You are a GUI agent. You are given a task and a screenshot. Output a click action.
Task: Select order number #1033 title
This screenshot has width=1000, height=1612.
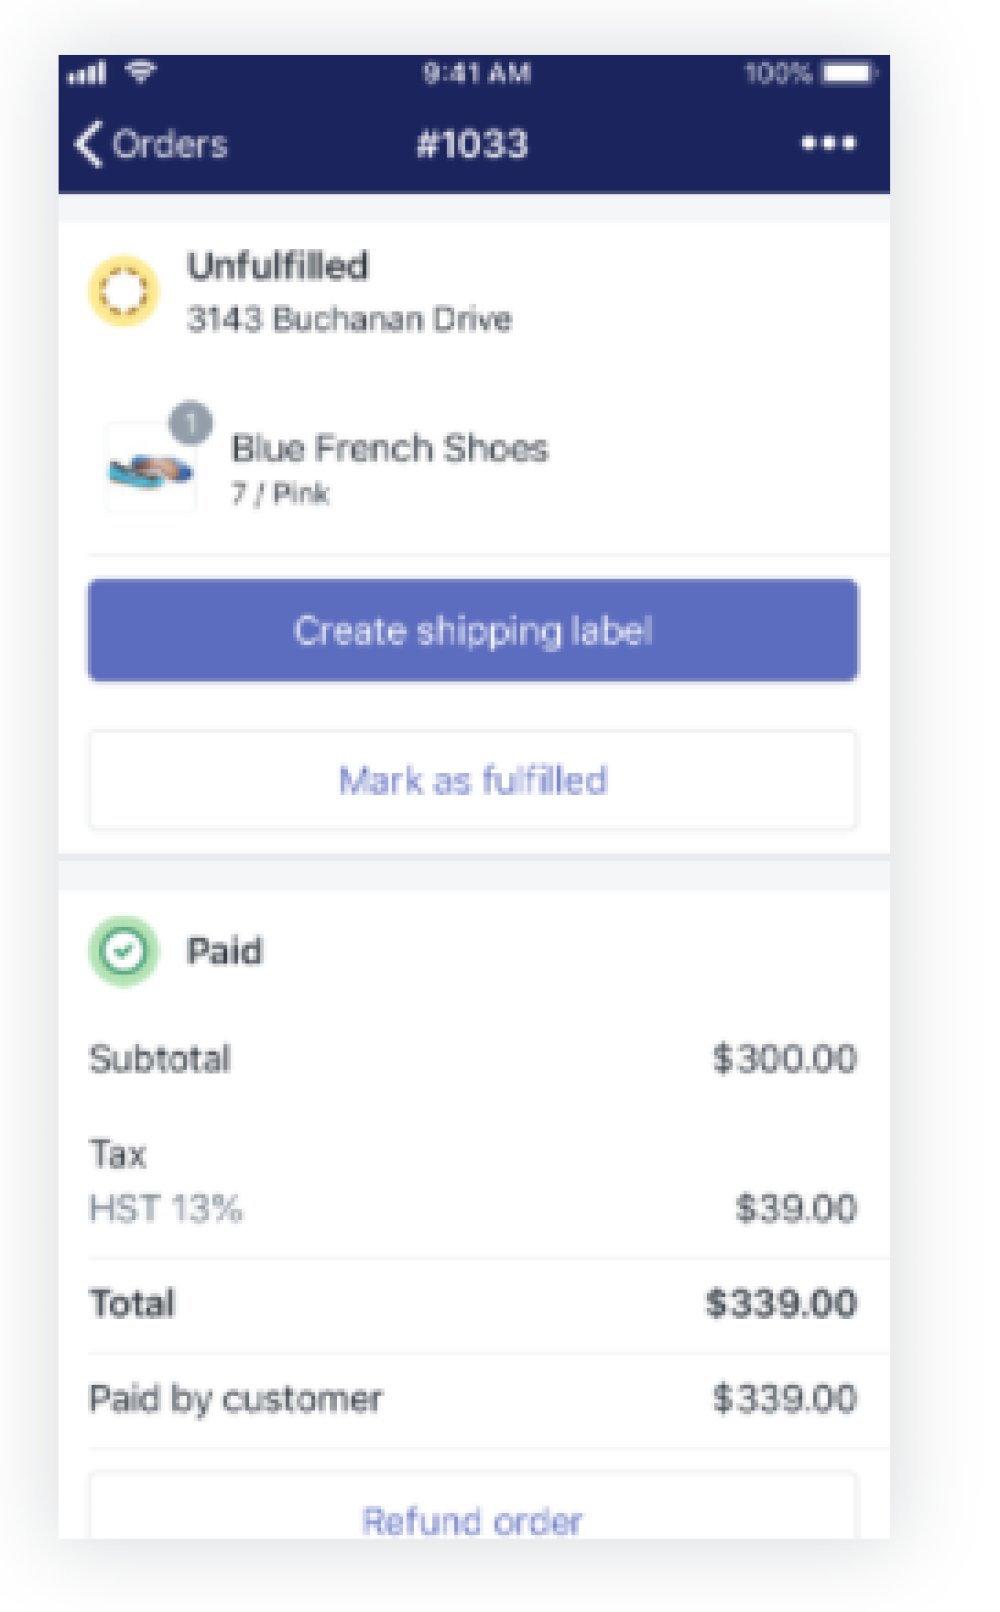(472, 144)
